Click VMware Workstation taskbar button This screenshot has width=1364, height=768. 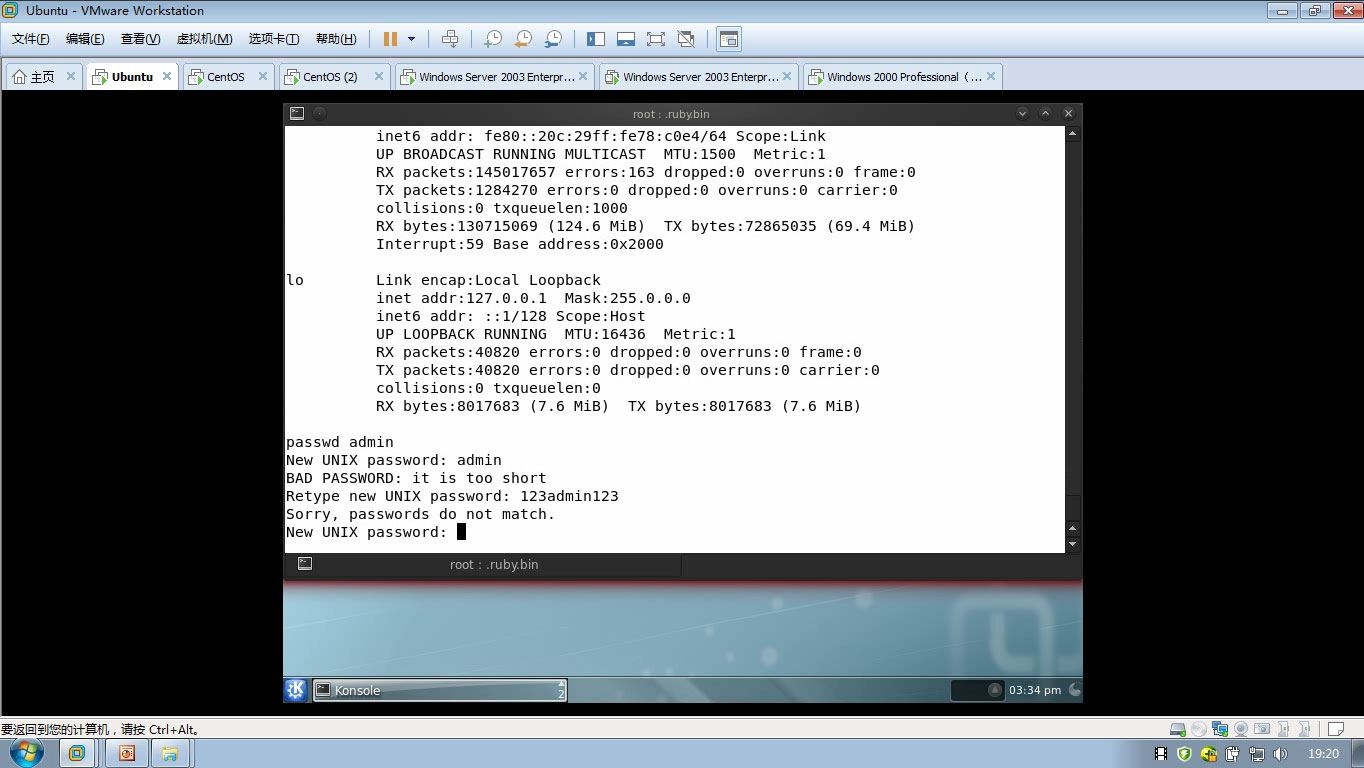click(78, 753)
